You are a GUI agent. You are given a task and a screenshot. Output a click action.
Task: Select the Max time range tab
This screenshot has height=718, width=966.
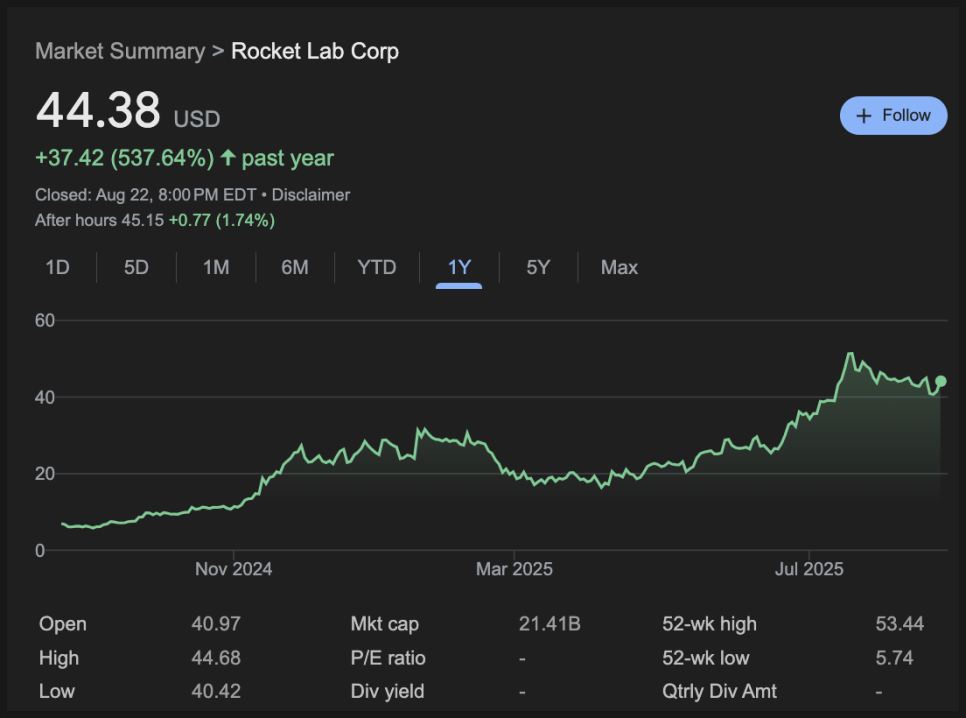pyautogui.click(x=619, y=267)
